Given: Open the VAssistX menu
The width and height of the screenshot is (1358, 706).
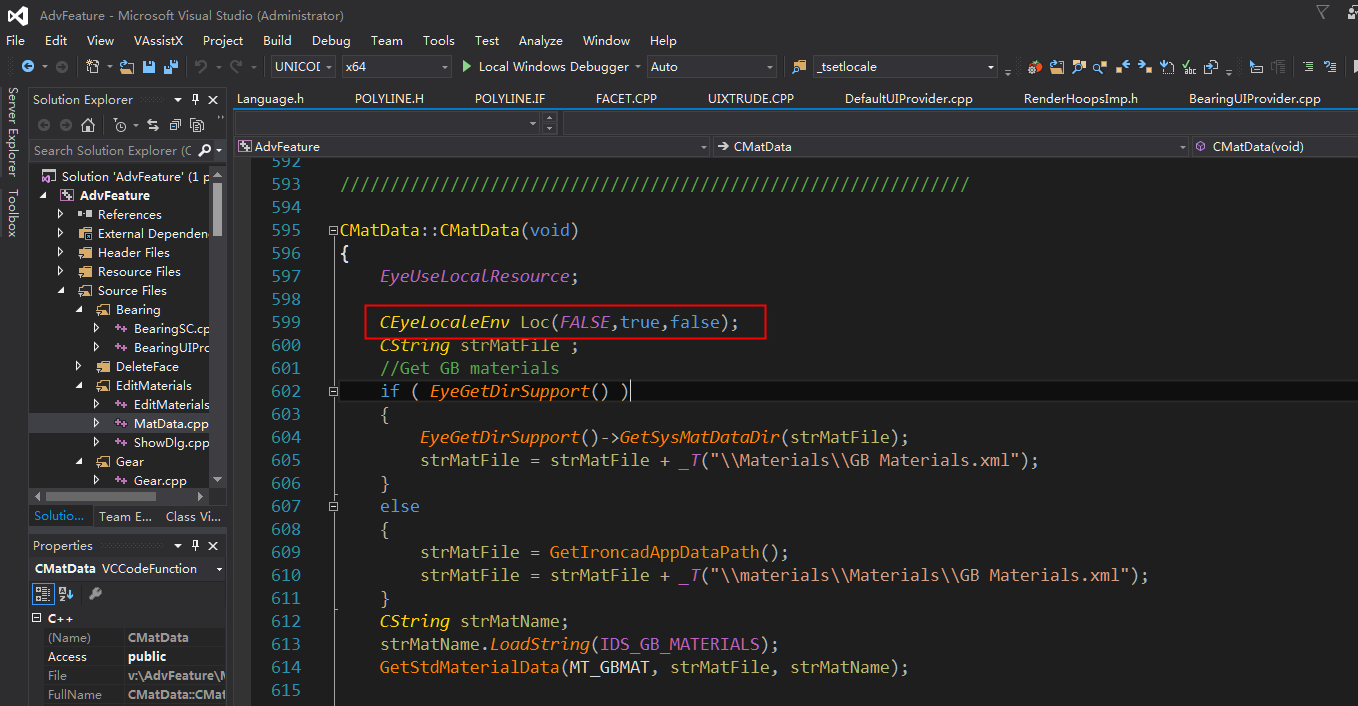Looking at the screenshot, I should click(158, 41).
